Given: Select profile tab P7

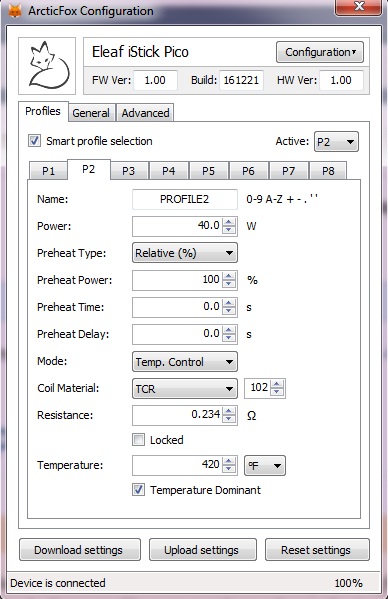Looking at the screenshot, I should (x=288, y=170).
